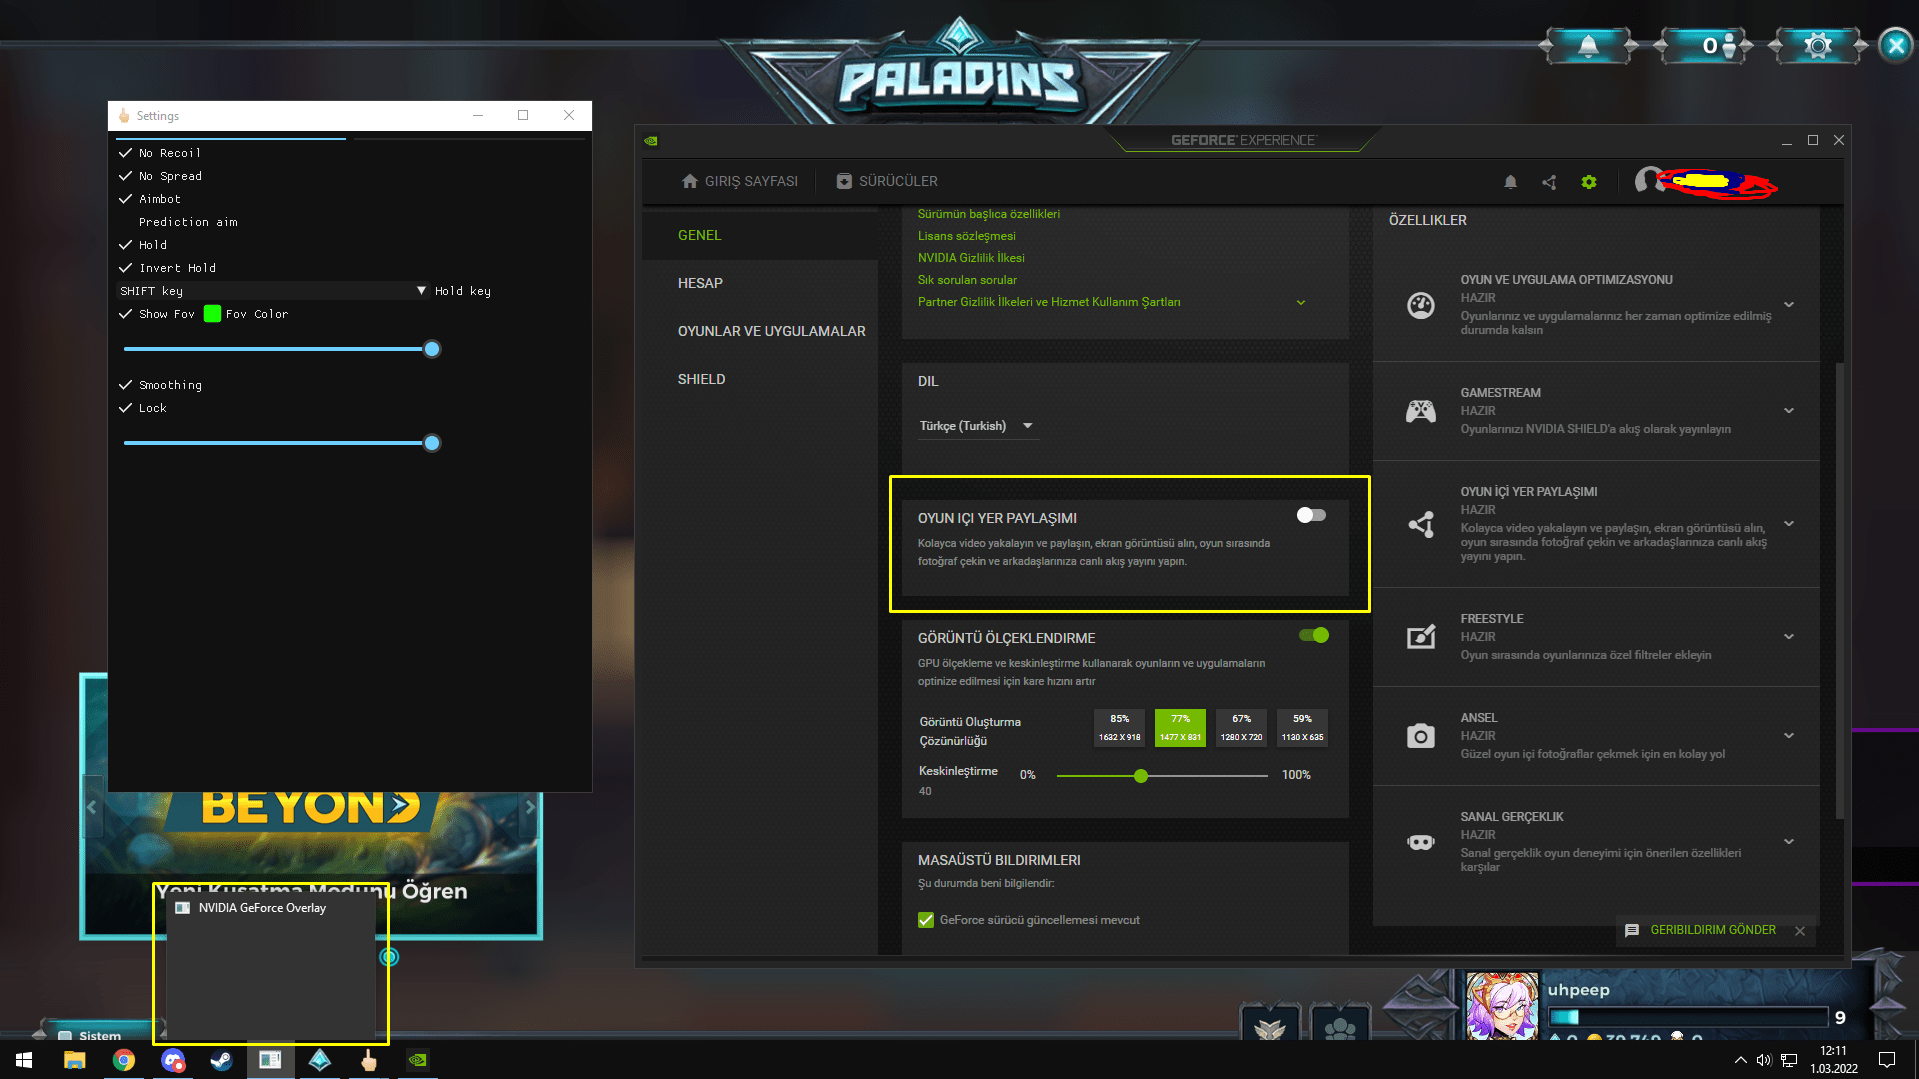1919x1079 pixels.
Task: Click the Freestyle filter icon
Action: 1421,637
